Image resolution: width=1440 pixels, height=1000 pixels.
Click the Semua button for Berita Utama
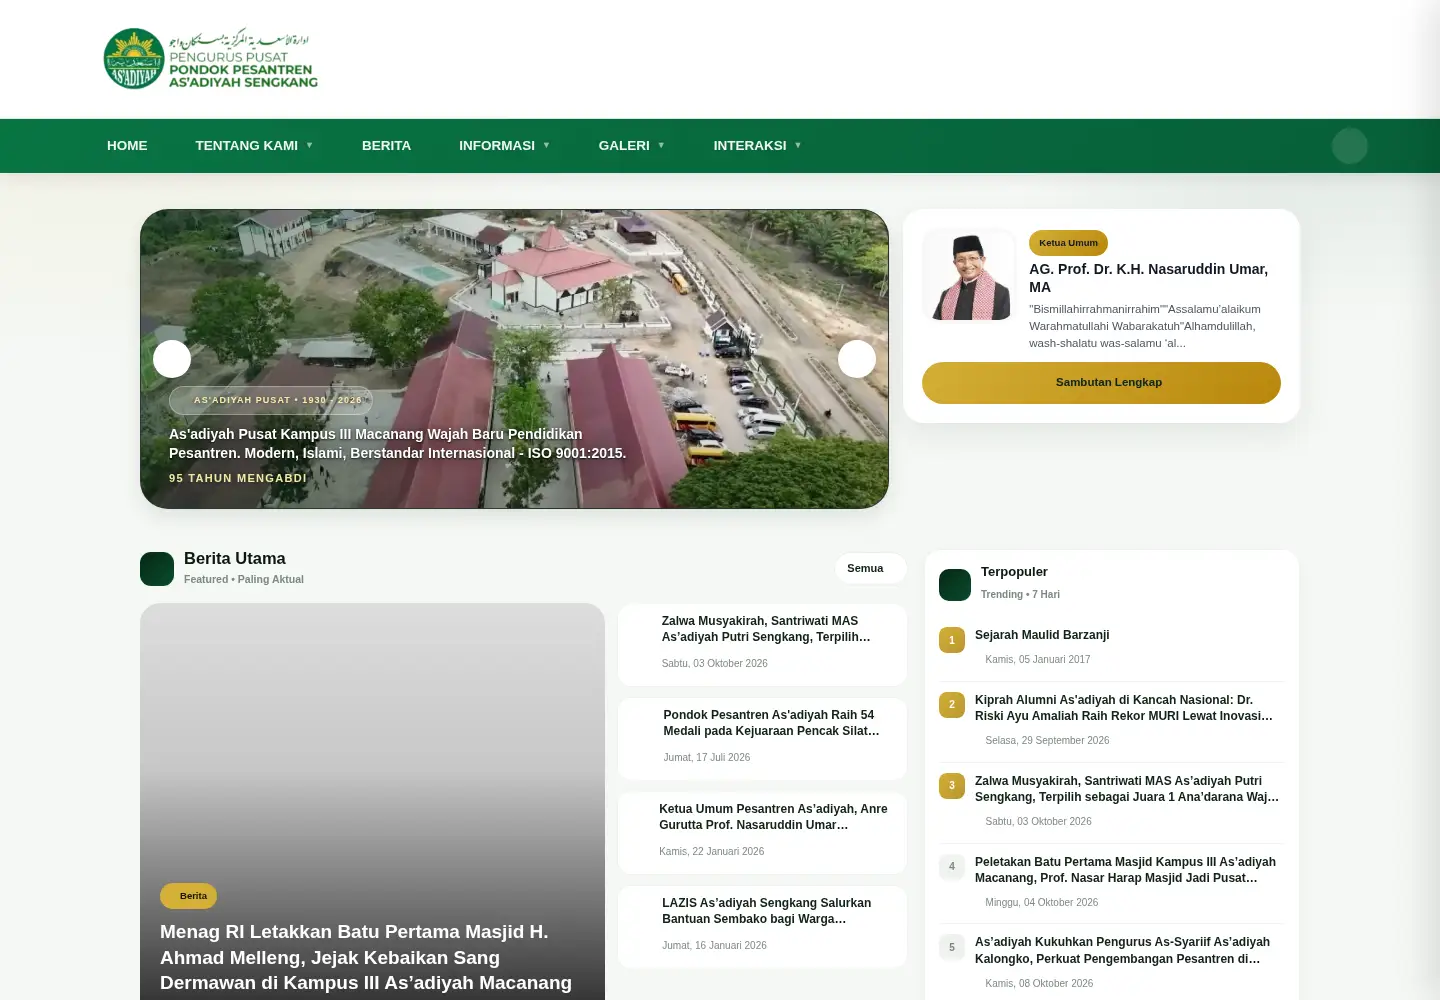pyautogui.click(x=870, y=568)
